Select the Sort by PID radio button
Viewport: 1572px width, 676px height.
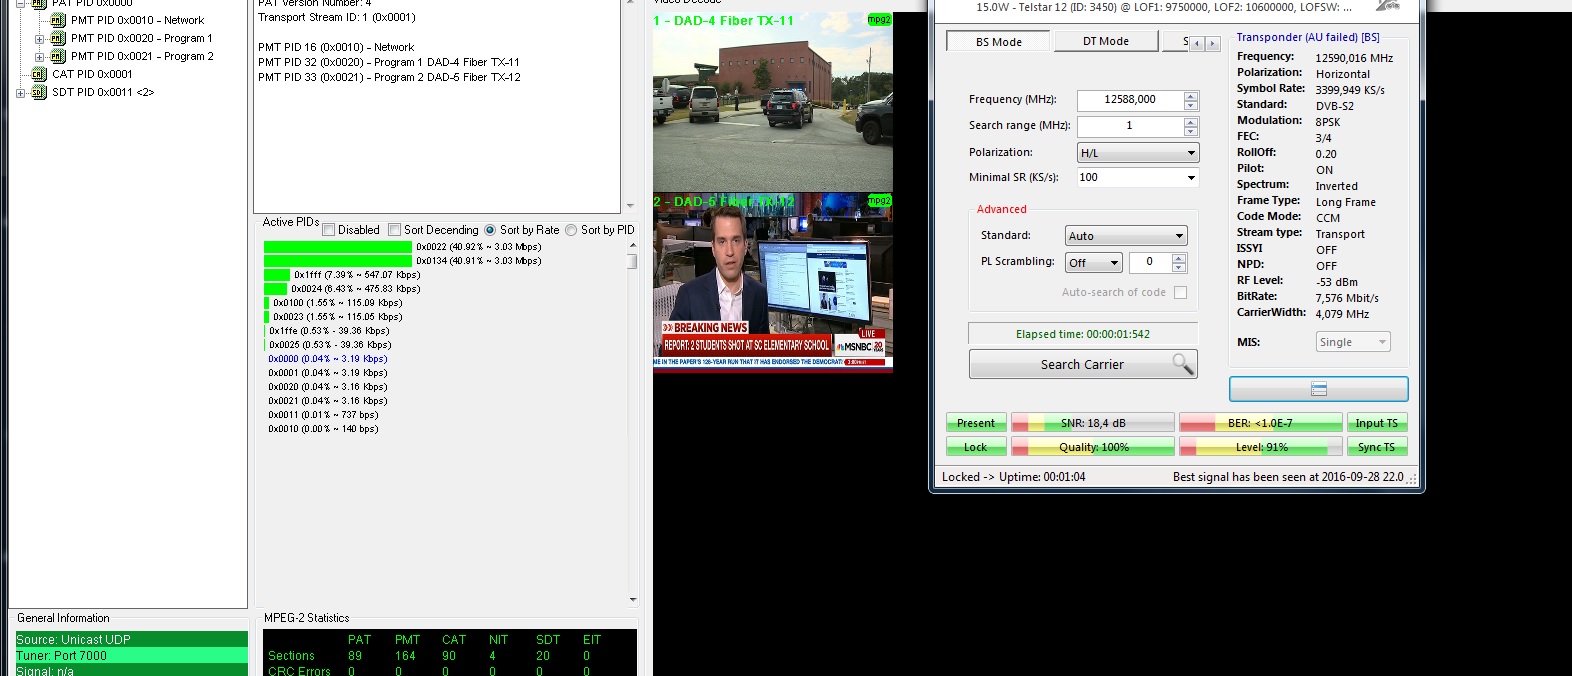pos(571,230)
